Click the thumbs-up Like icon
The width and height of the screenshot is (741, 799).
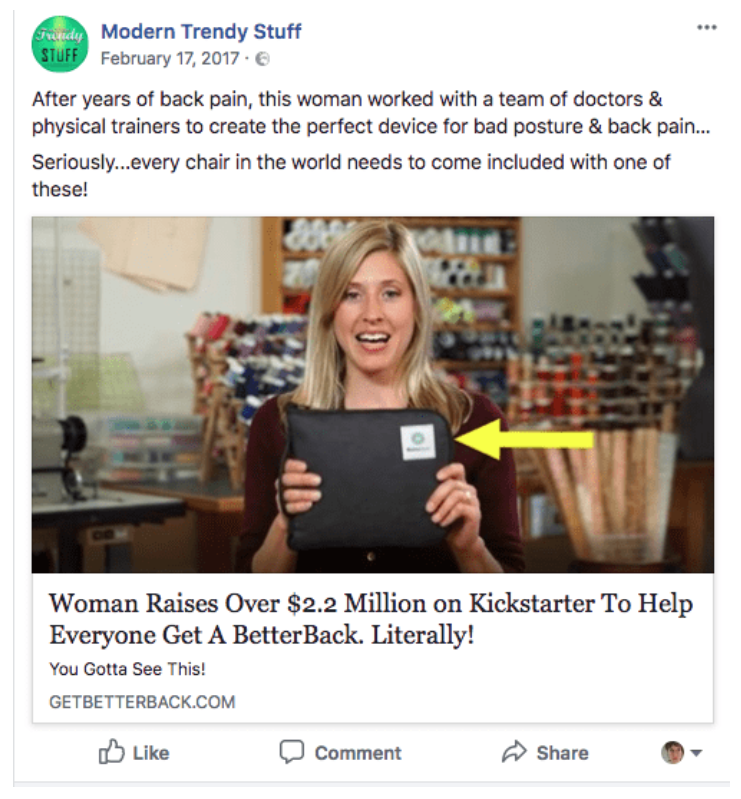point(110,752)
